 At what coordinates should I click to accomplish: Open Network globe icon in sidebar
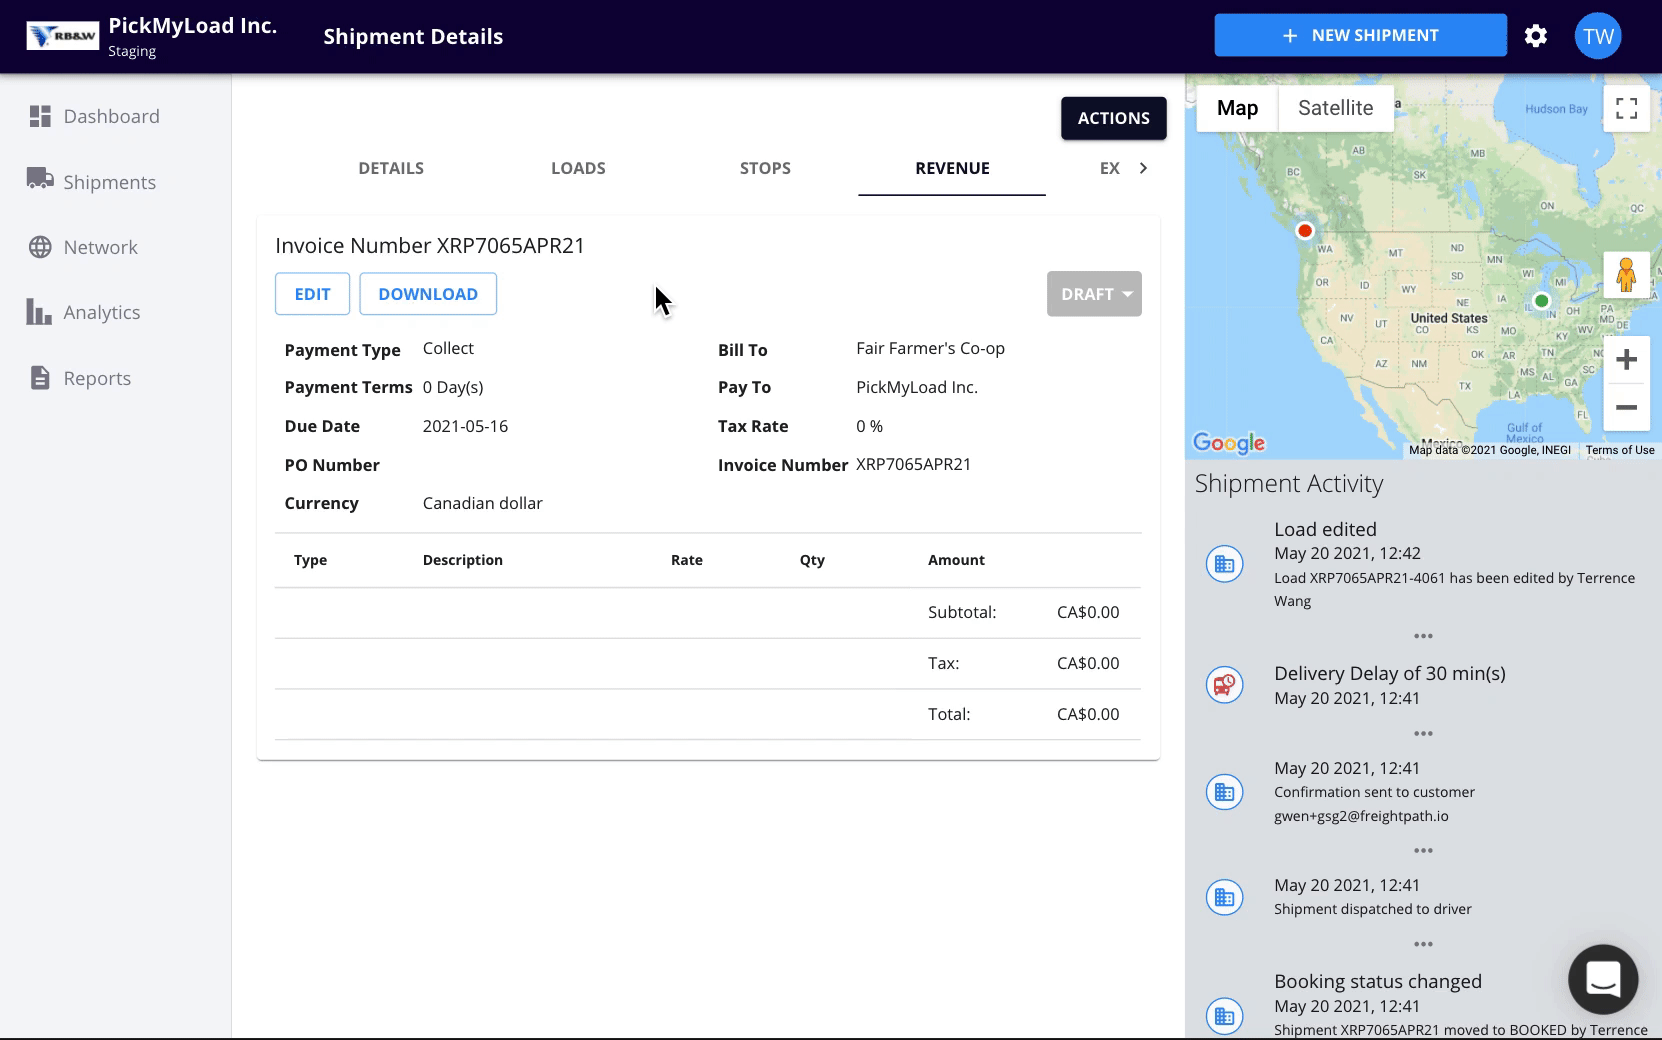40,247
